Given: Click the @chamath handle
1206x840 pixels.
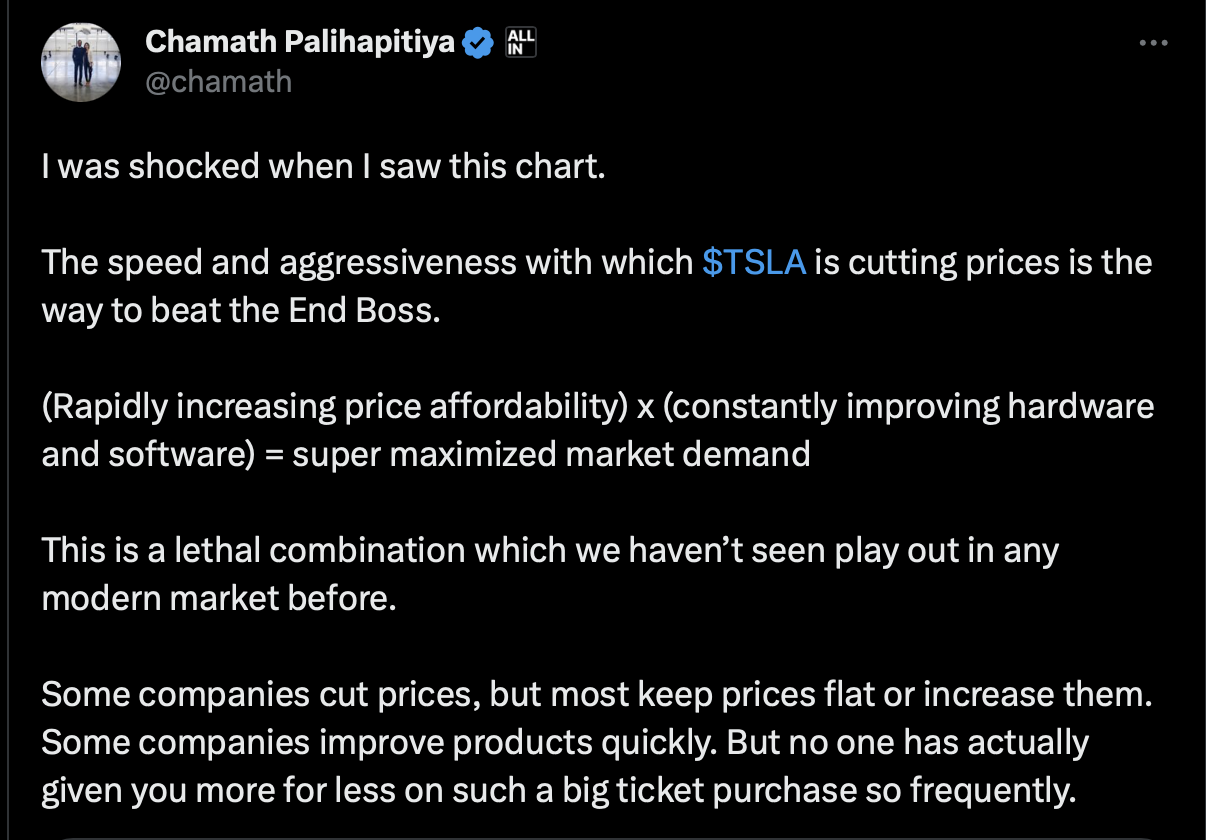Looking at the screenshot, I should pos(218,81).
